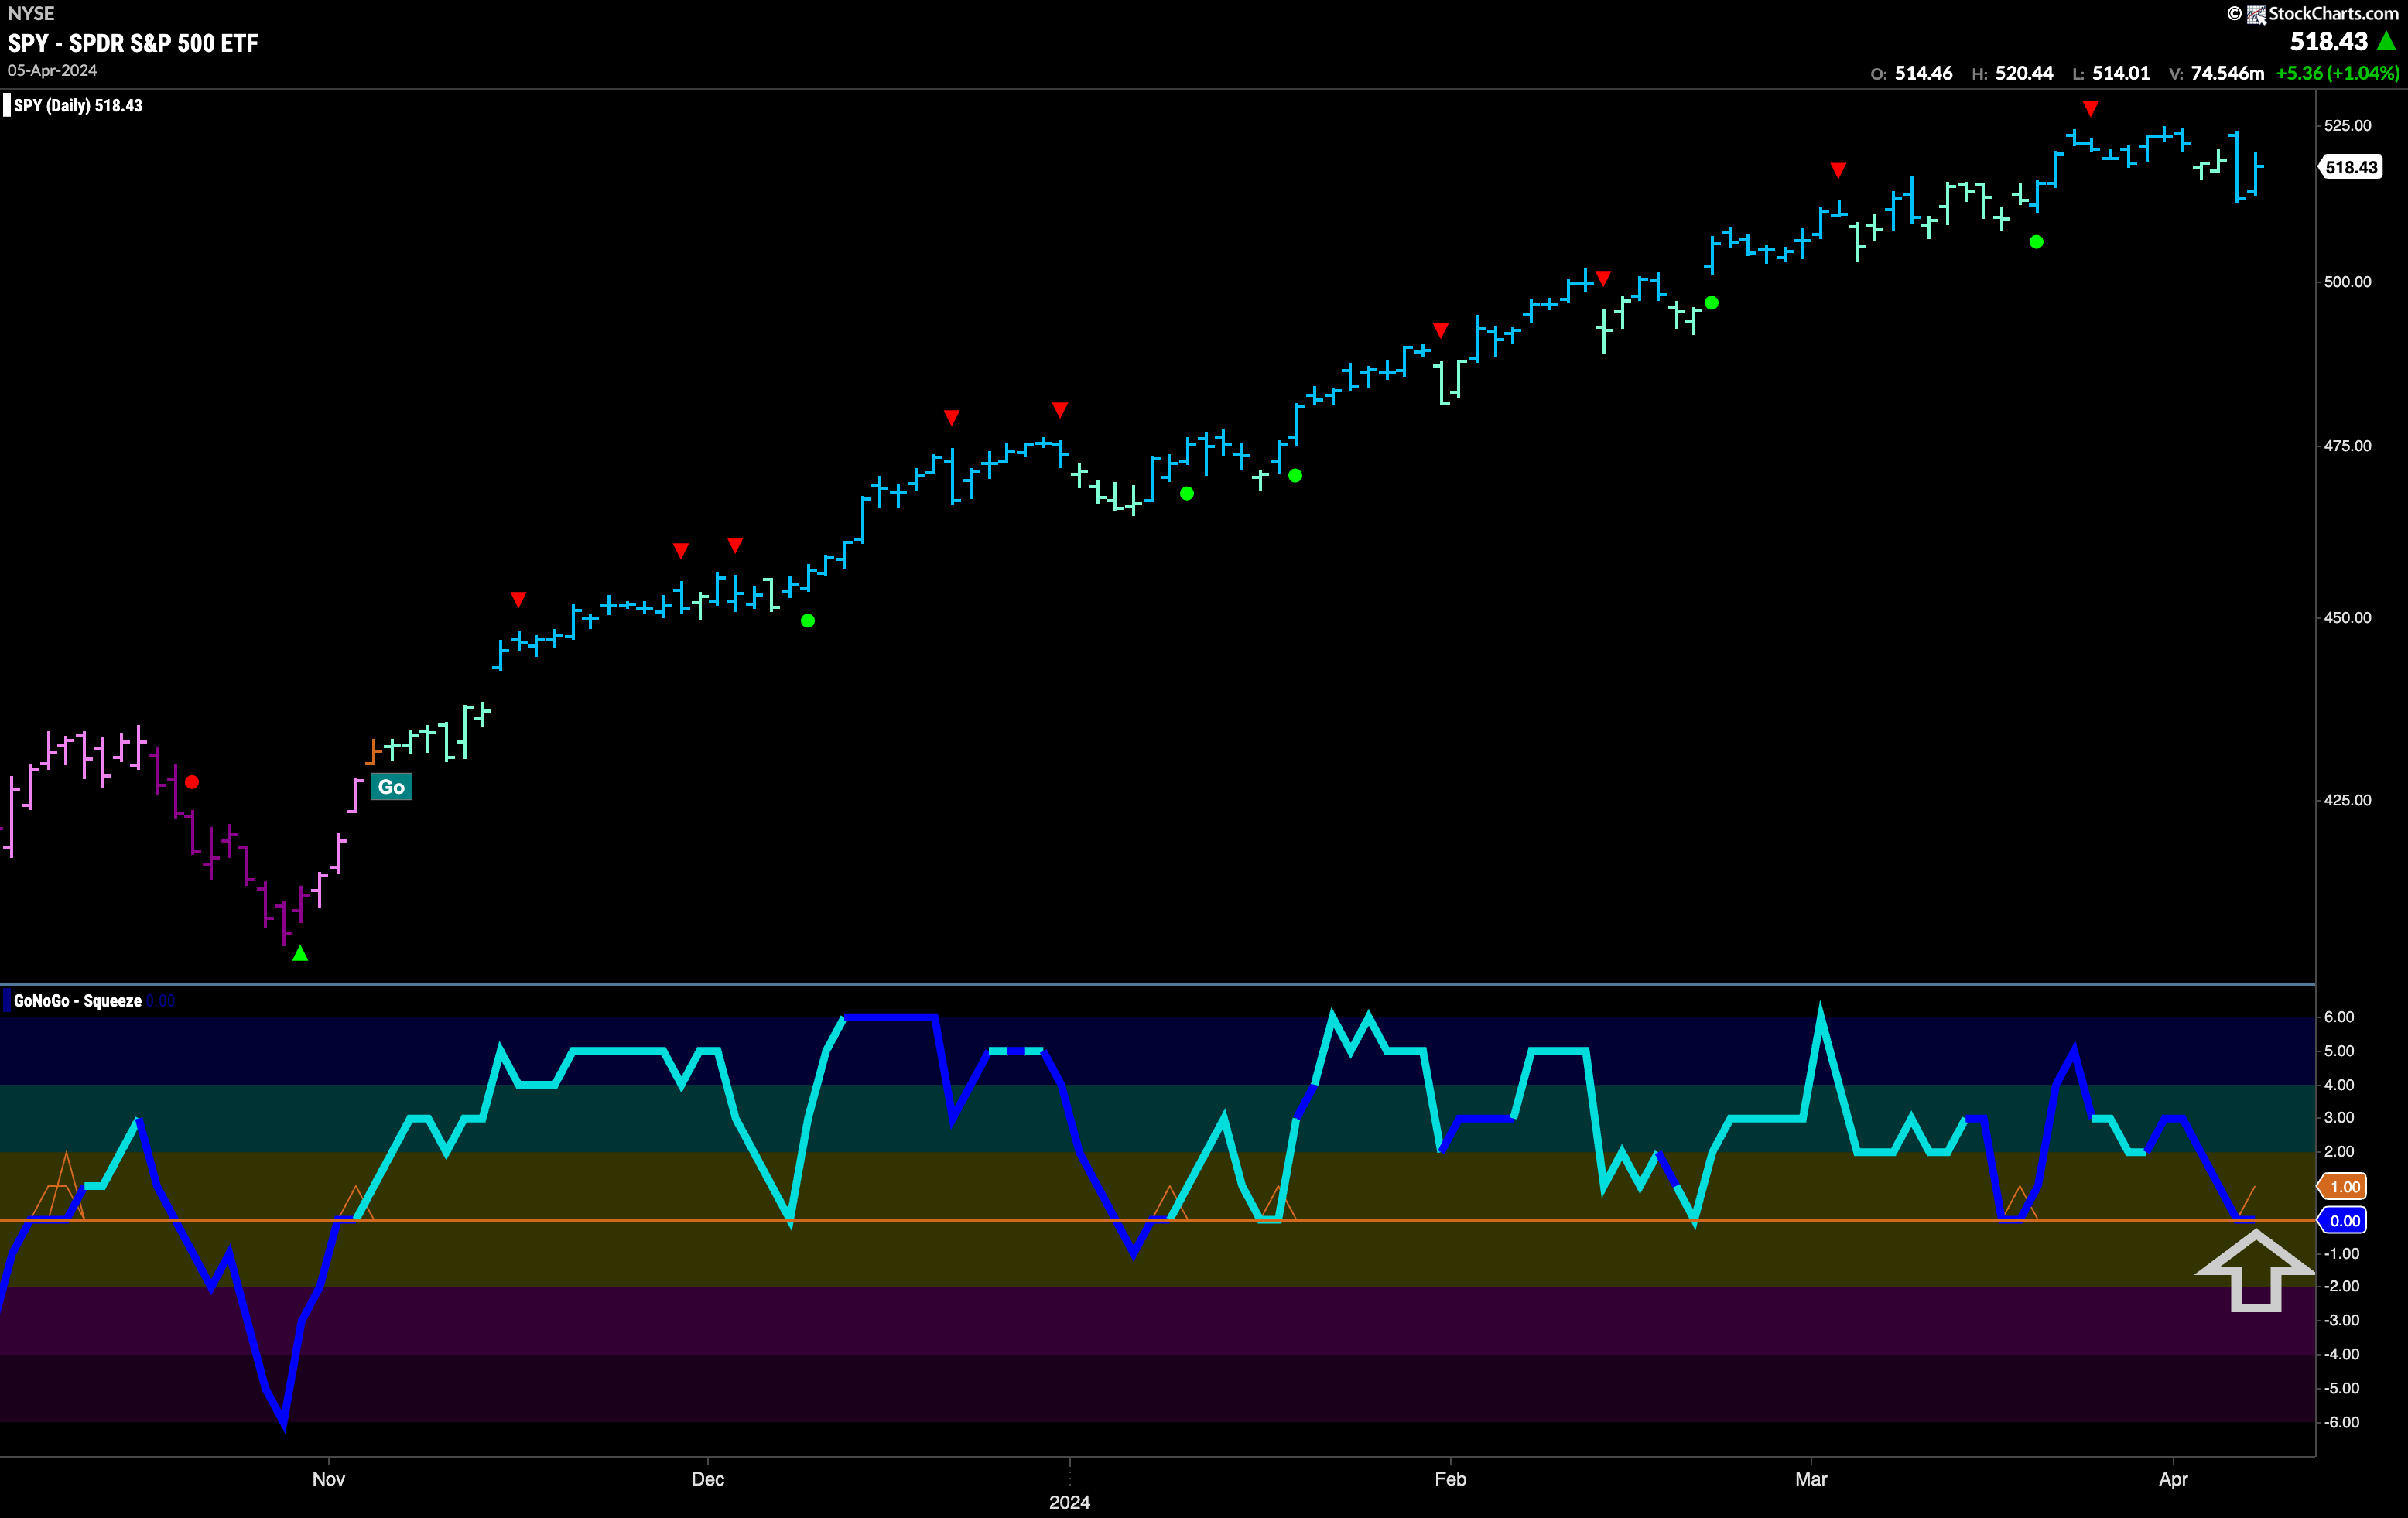This screenshot has height=1518, width=2408.
Task: Click the open value 514.46
Action: click(1923, 73)
